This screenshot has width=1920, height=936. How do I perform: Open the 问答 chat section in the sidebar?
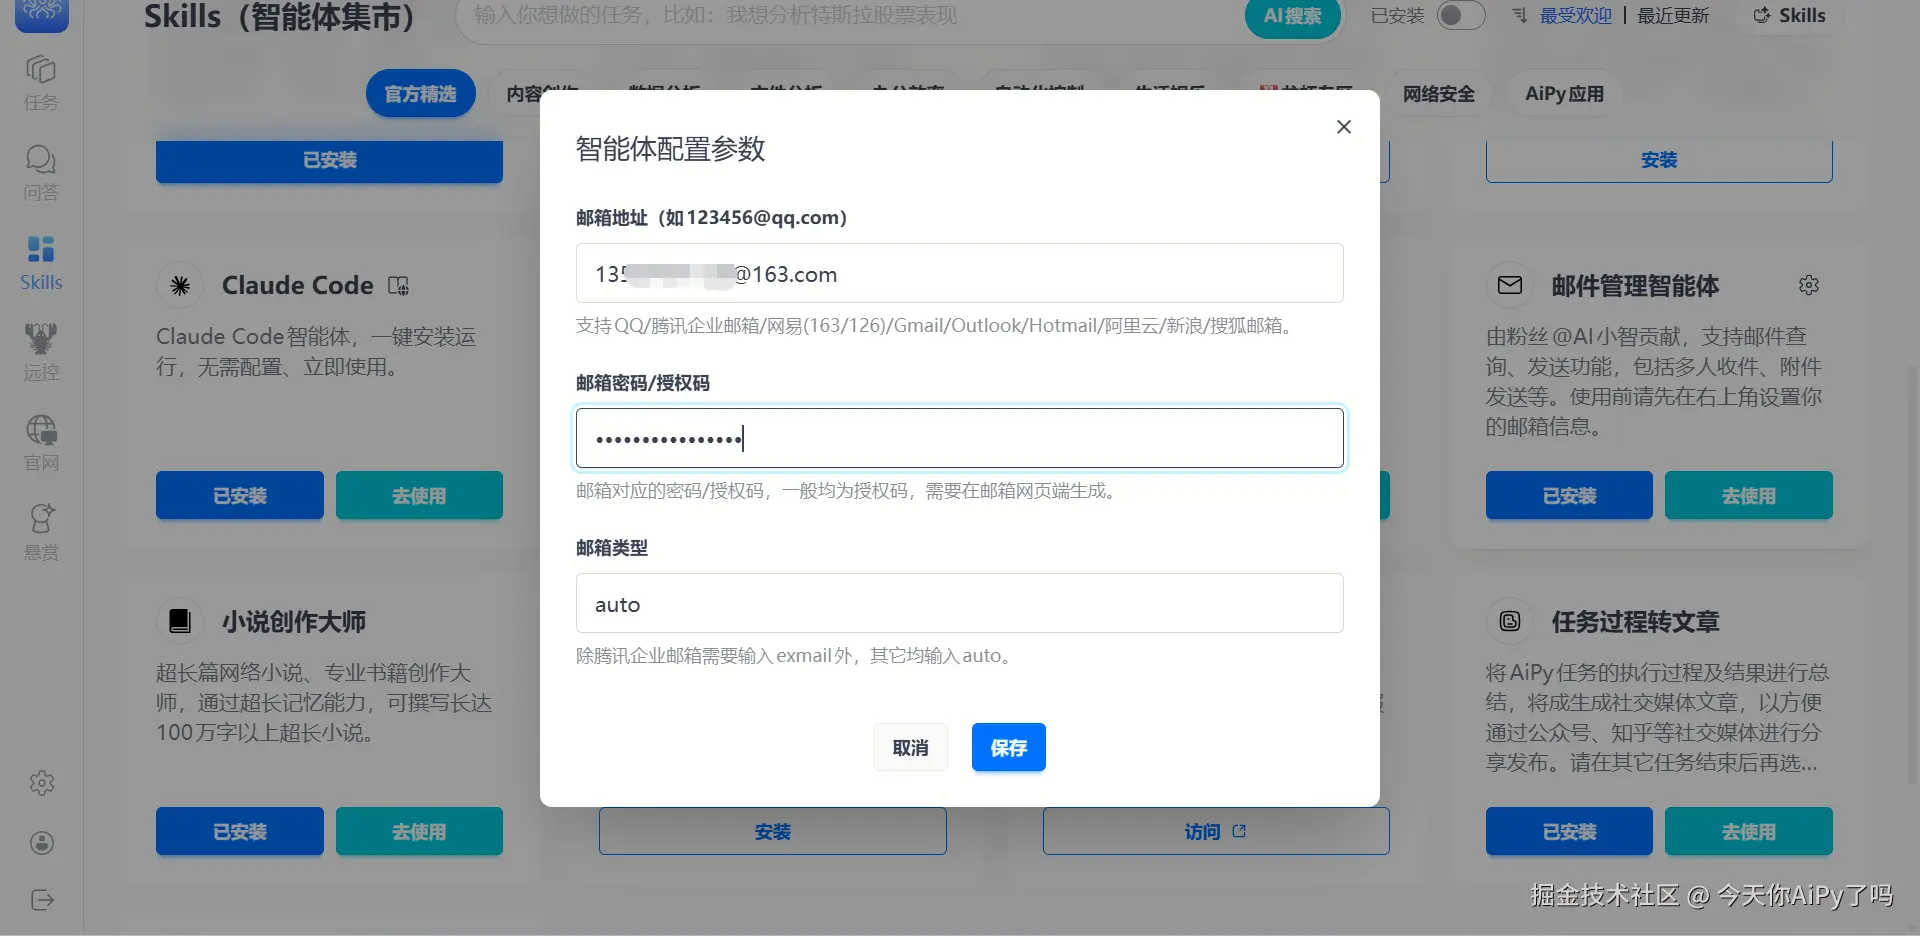click(41, 173)
